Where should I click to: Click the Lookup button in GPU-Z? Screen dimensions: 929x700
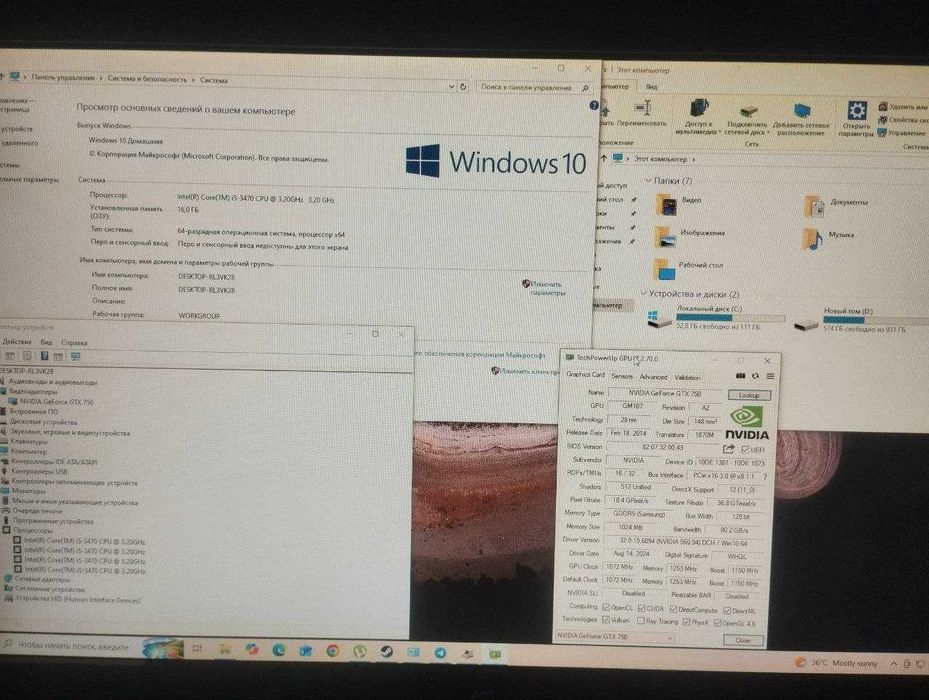(x=749, y=395)
